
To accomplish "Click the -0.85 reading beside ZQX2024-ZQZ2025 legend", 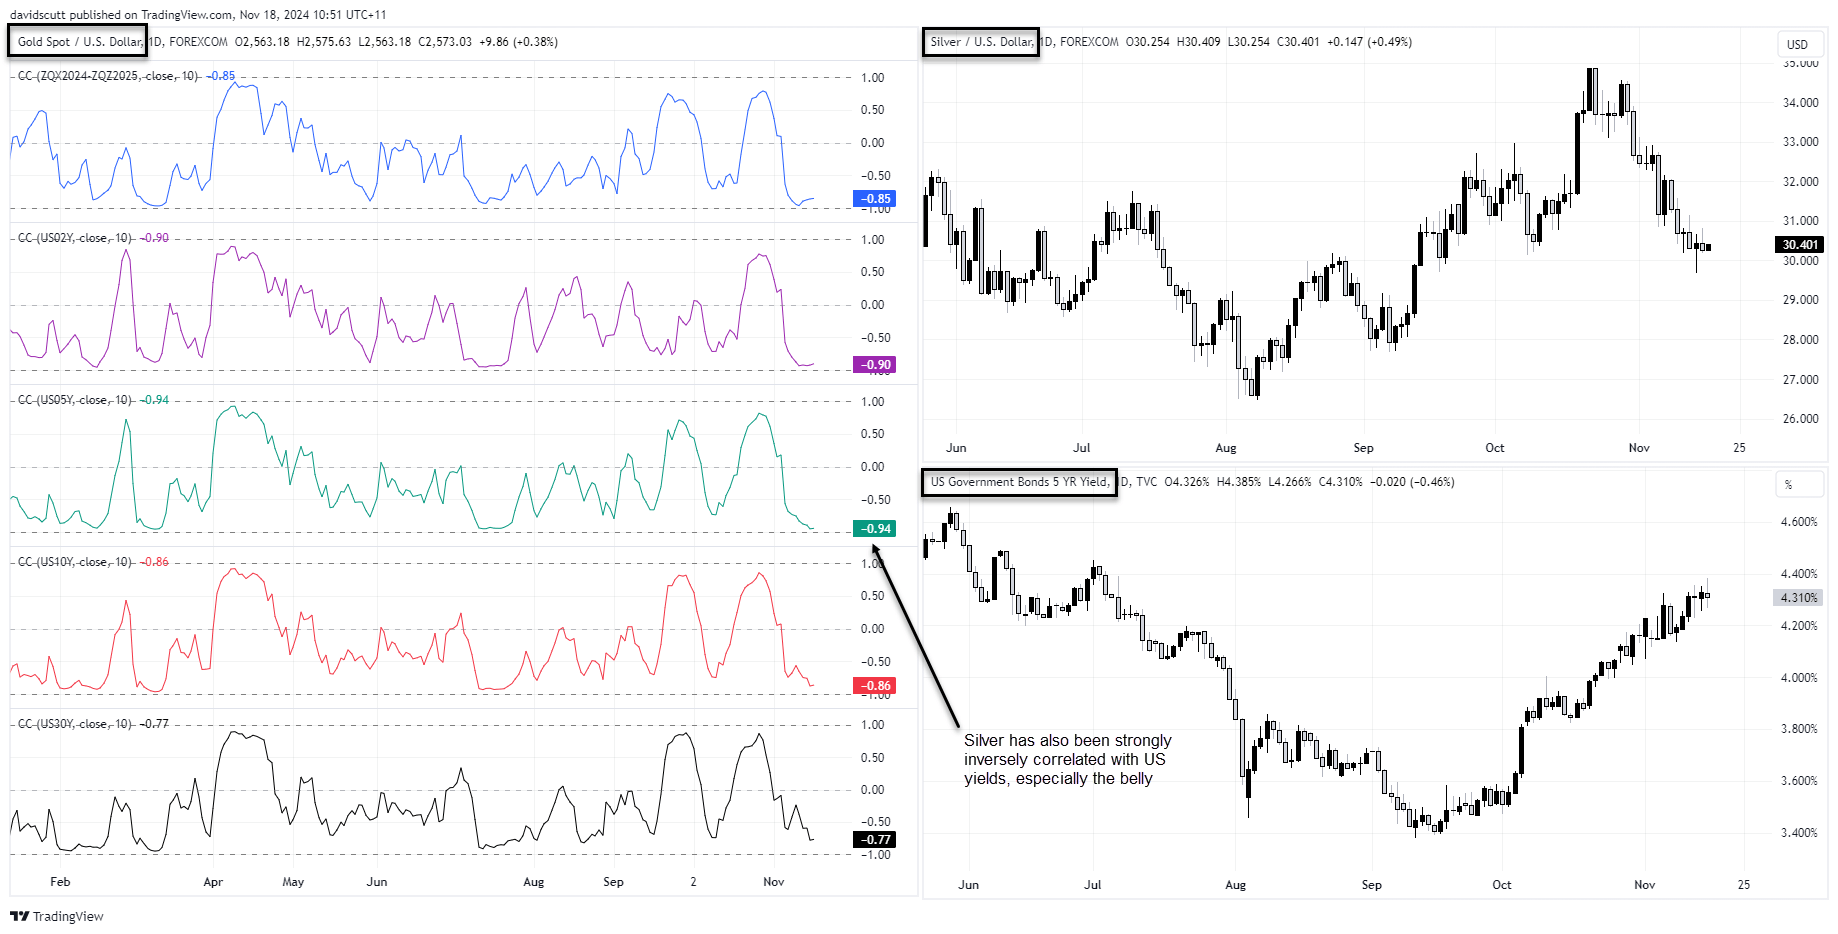I will coord(221,76).
